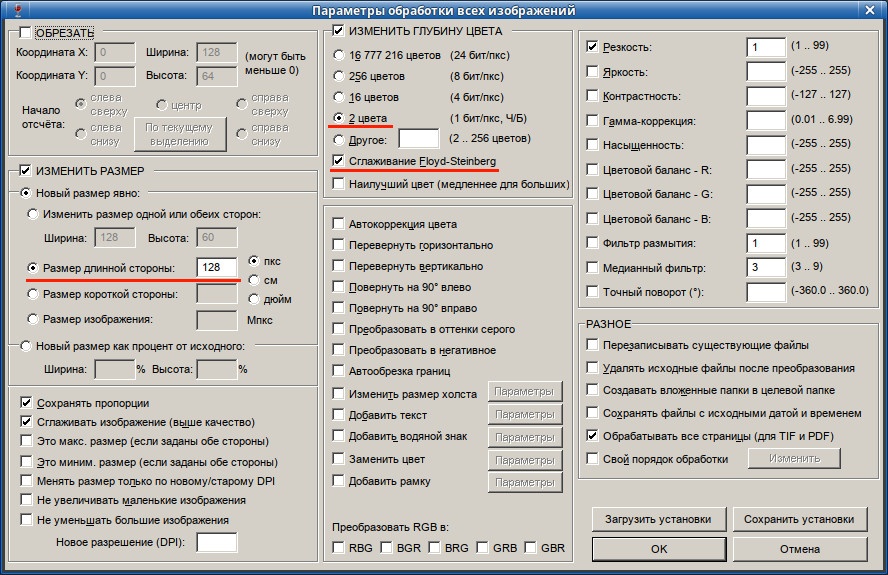Click Загрузить установки button
Screen dimensions: 888x575
(659, 519)
